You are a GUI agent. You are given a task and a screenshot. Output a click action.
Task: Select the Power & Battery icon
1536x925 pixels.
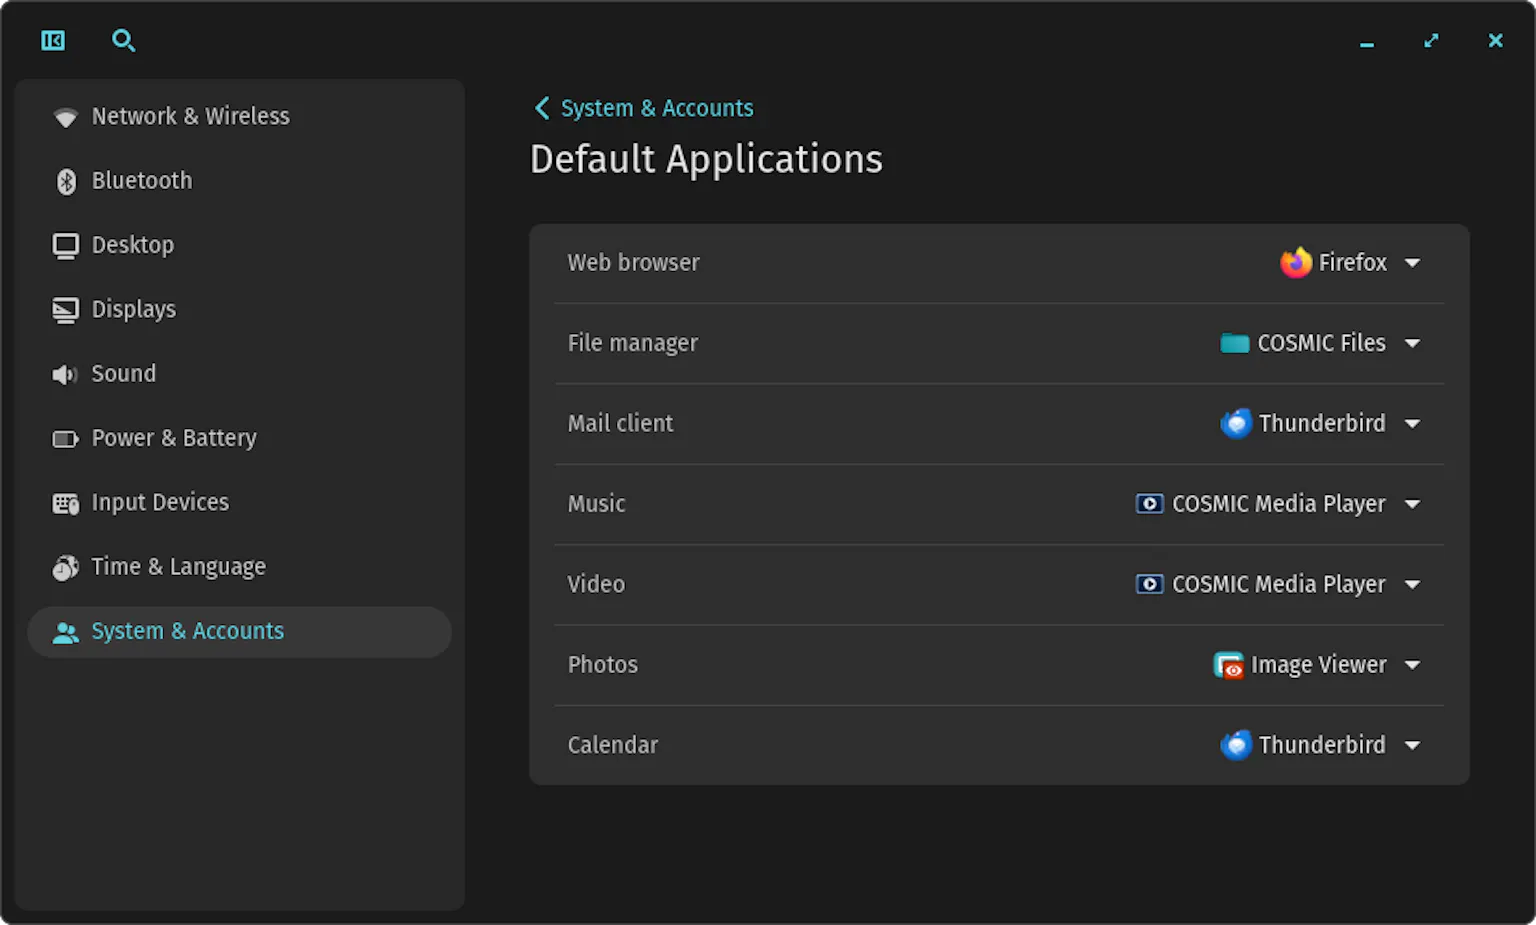pyautogui.click(x=65, y=438)
